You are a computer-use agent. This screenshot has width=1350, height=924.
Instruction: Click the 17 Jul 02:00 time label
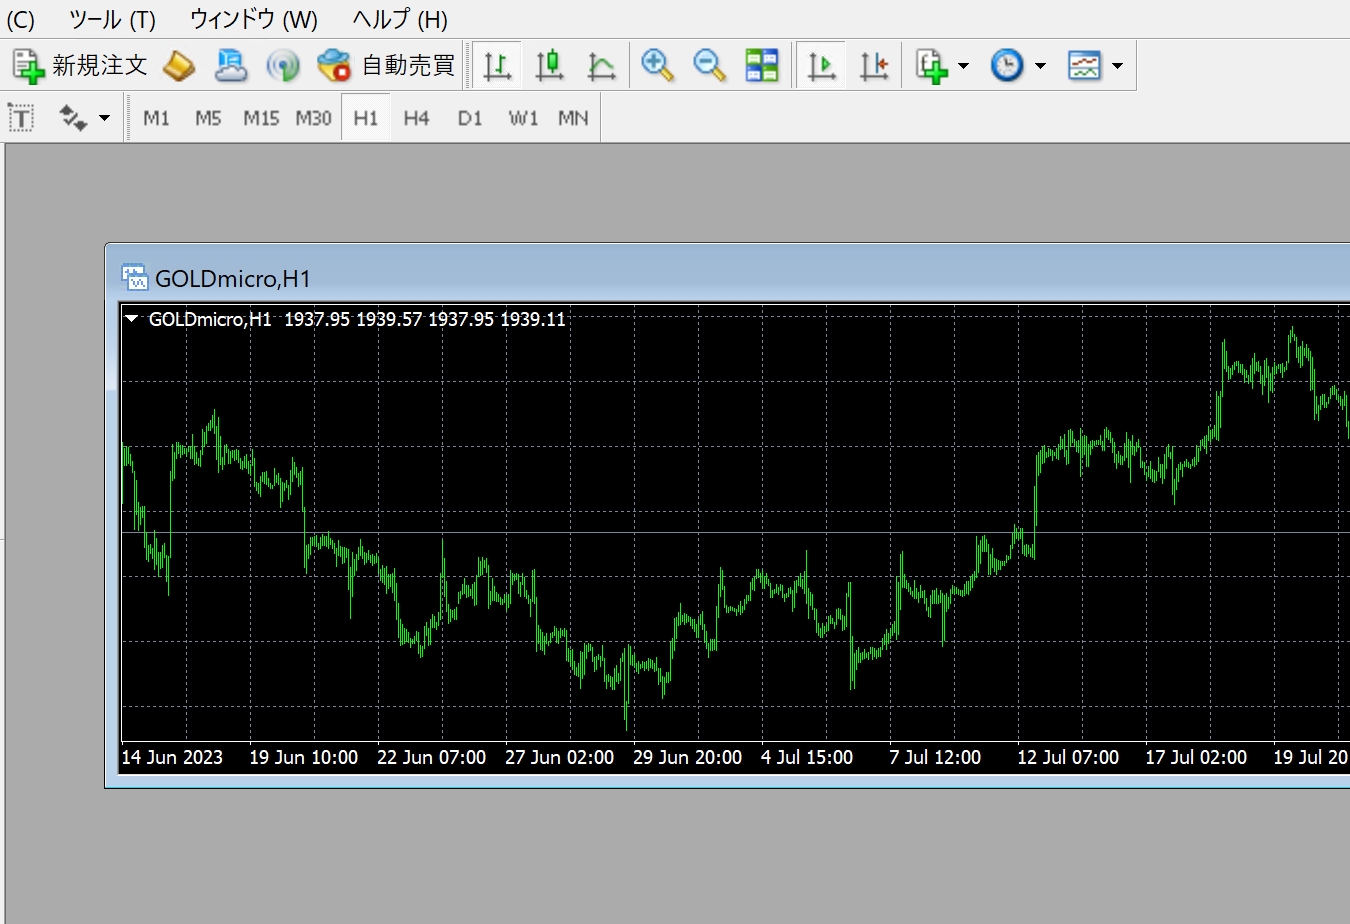(1196, 758)
